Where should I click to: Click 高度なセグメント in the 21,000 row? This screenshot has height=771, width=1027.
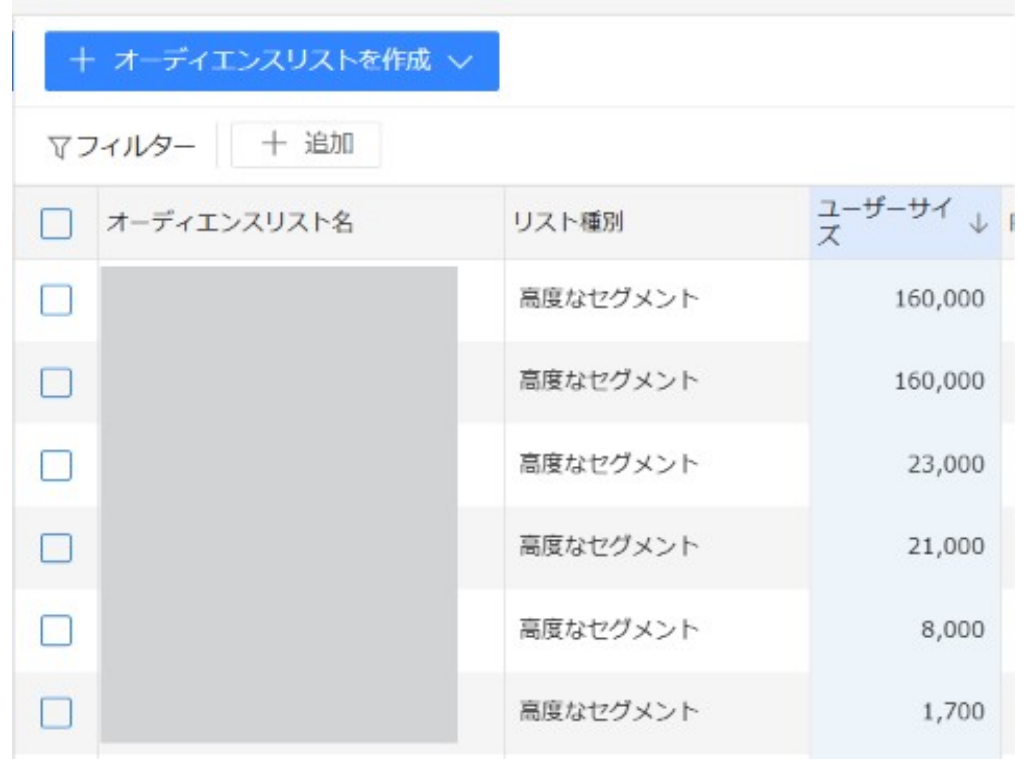609,546
